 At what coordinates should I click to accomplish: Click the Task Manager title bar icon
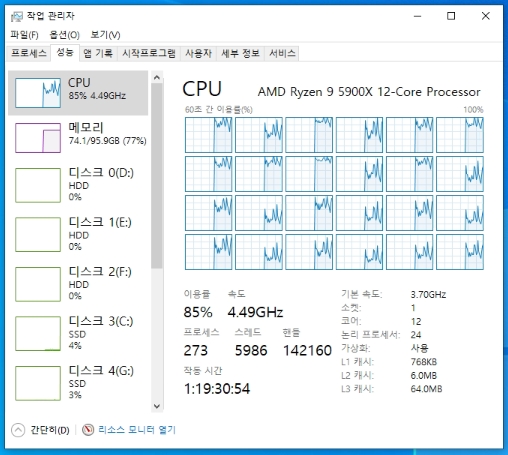click(x=17, y=16)
